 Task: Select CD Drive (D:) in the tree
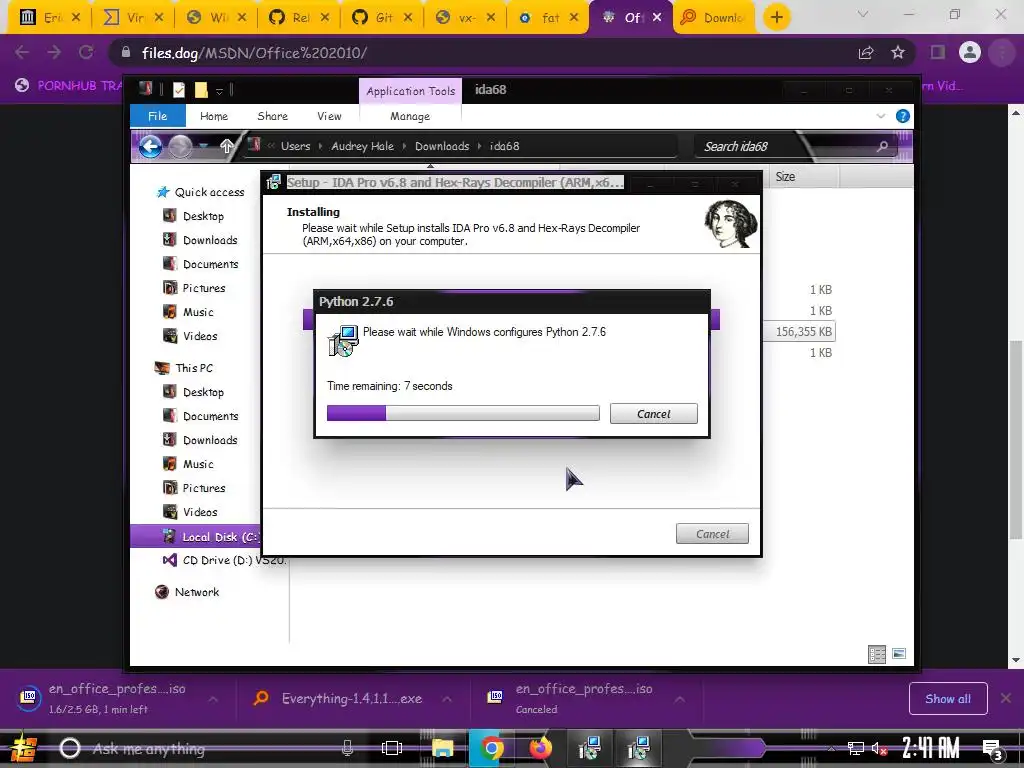[225, 560]
